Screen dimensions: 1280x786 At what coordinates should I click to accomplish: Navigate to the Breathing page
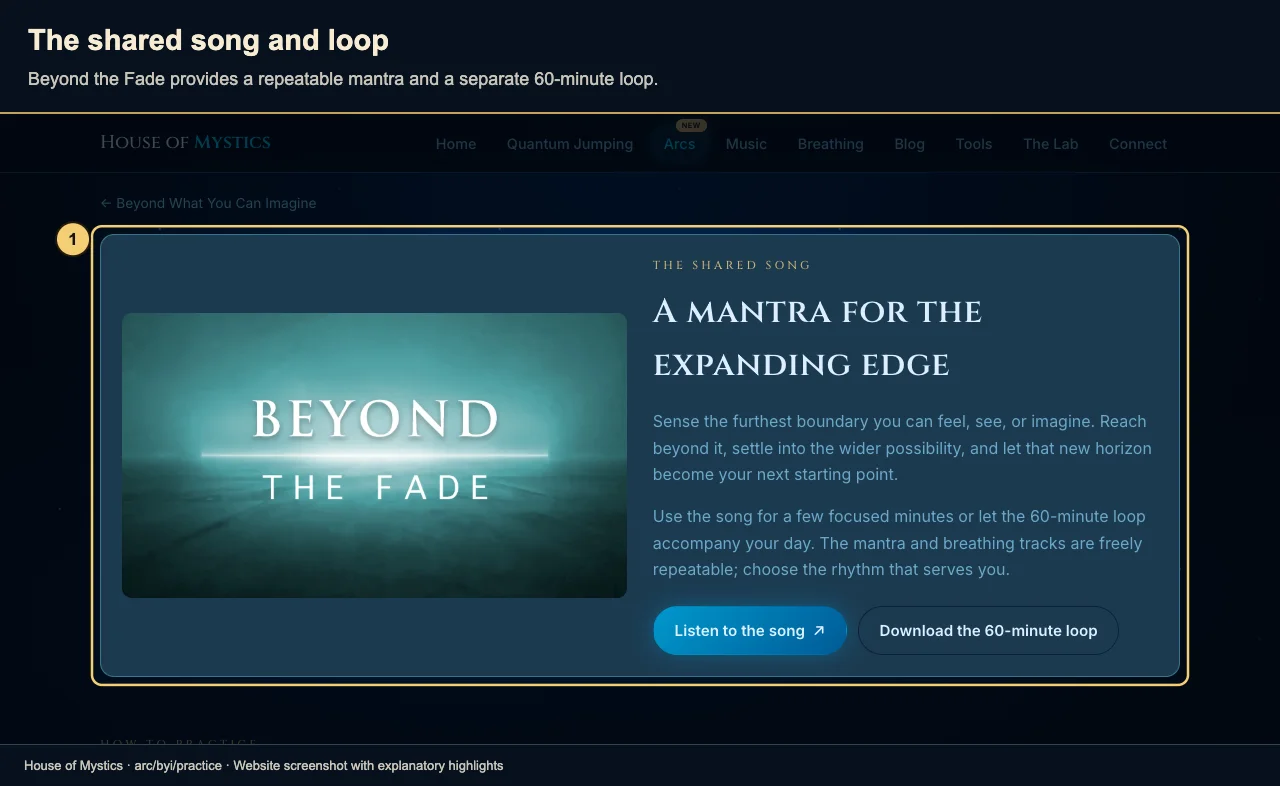830,144
